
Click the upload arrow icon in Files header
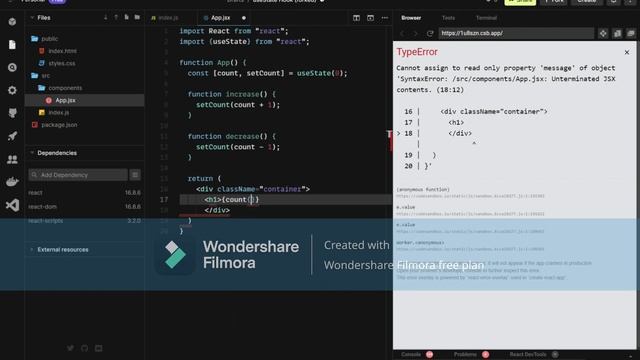pyautogui.click(x=116, y=18)
